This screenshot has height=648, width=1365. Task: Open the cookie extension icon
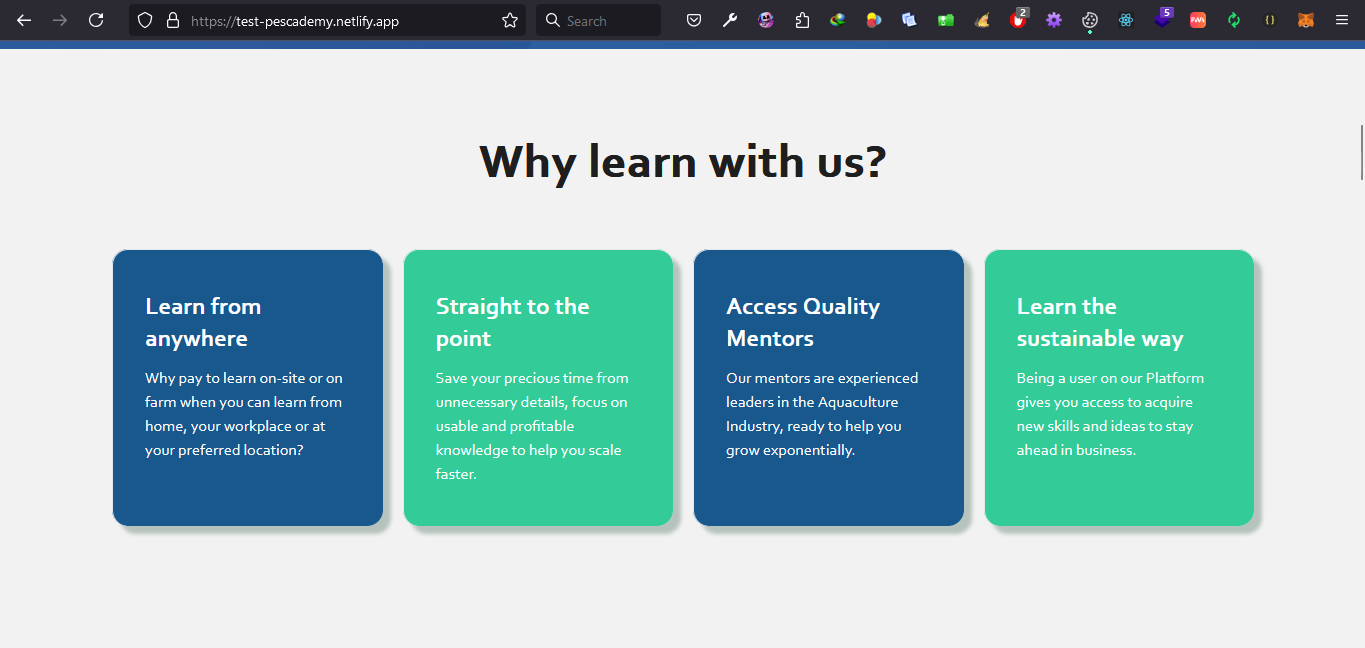[1090, 20]
